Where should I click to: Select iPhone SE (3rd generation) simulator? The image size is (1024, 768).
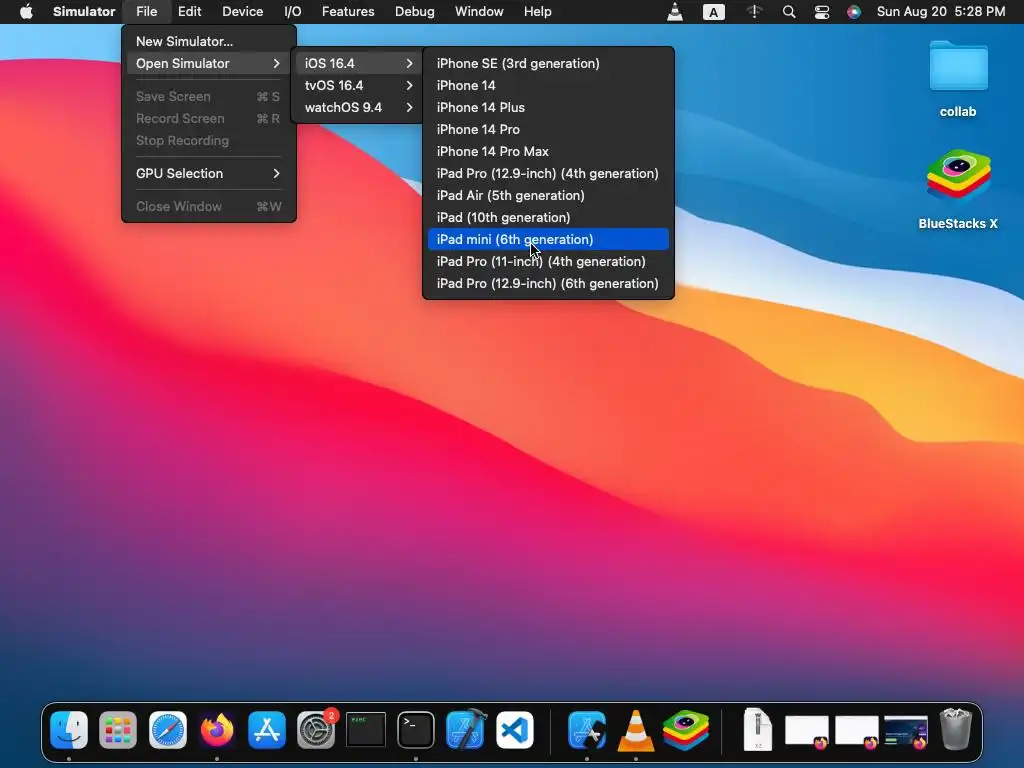pyautogui.click(x=549, y=63)
